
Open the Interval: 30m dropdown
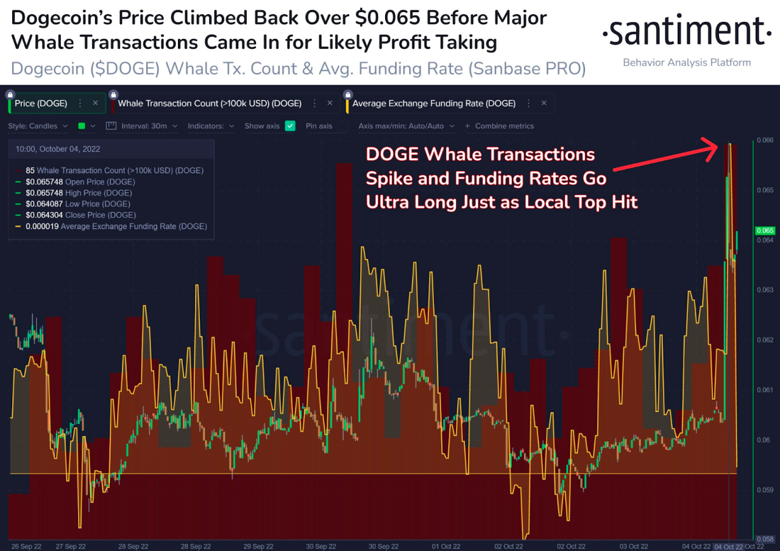(x=149, y=126)
